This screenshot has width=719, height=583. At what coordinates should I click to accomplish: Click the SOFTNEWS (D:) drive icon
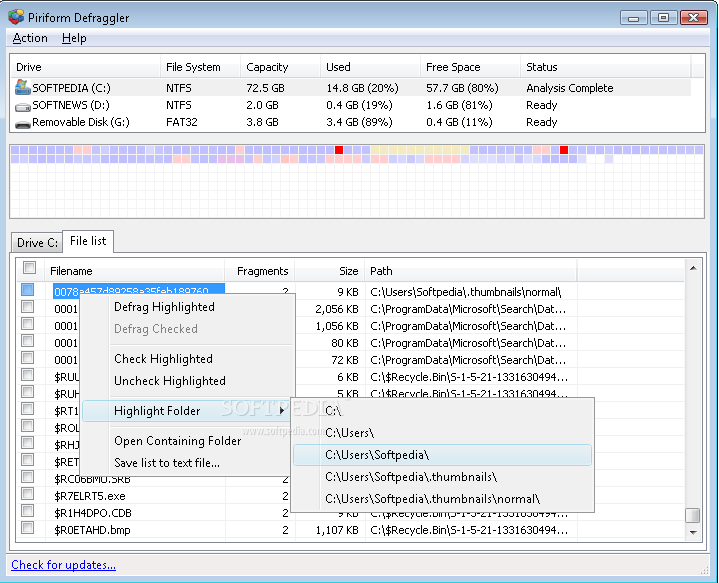click(22, 106)
